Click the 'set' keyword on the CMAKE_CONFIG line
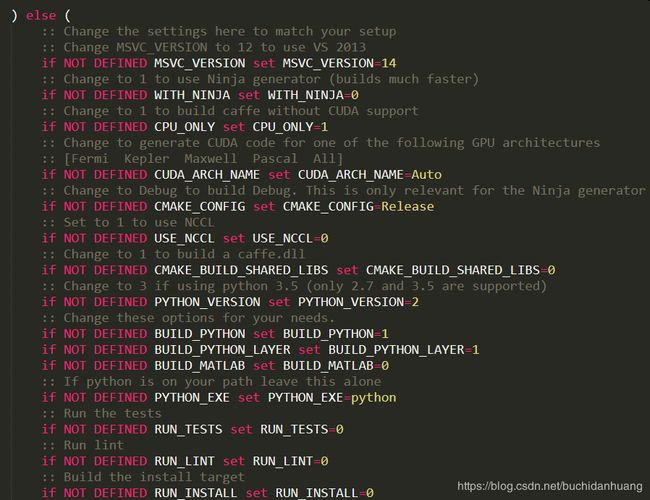 click(264, 206)
